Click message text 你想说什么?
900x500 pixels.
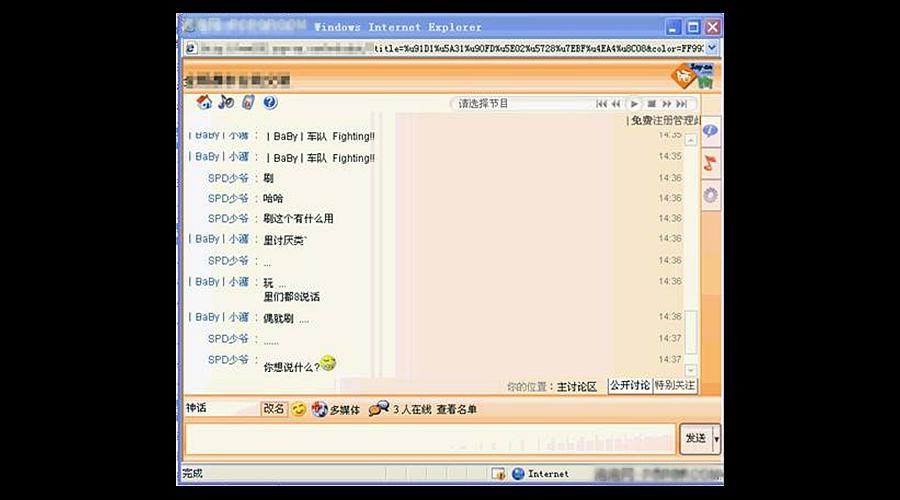click(292, 367)
